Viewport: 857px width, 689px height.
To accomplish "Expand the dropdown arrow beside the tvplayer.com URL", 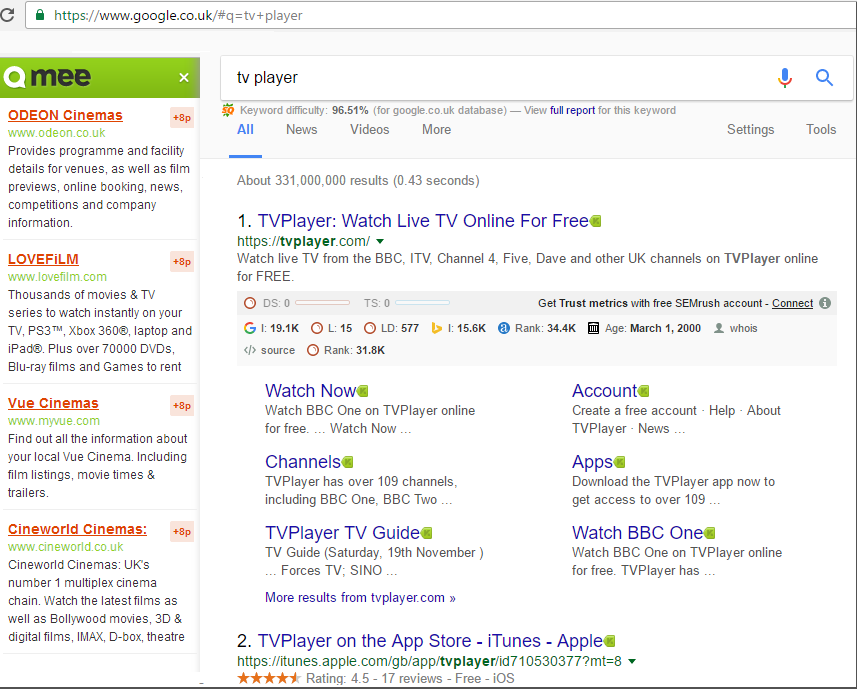I will point(380,242).
